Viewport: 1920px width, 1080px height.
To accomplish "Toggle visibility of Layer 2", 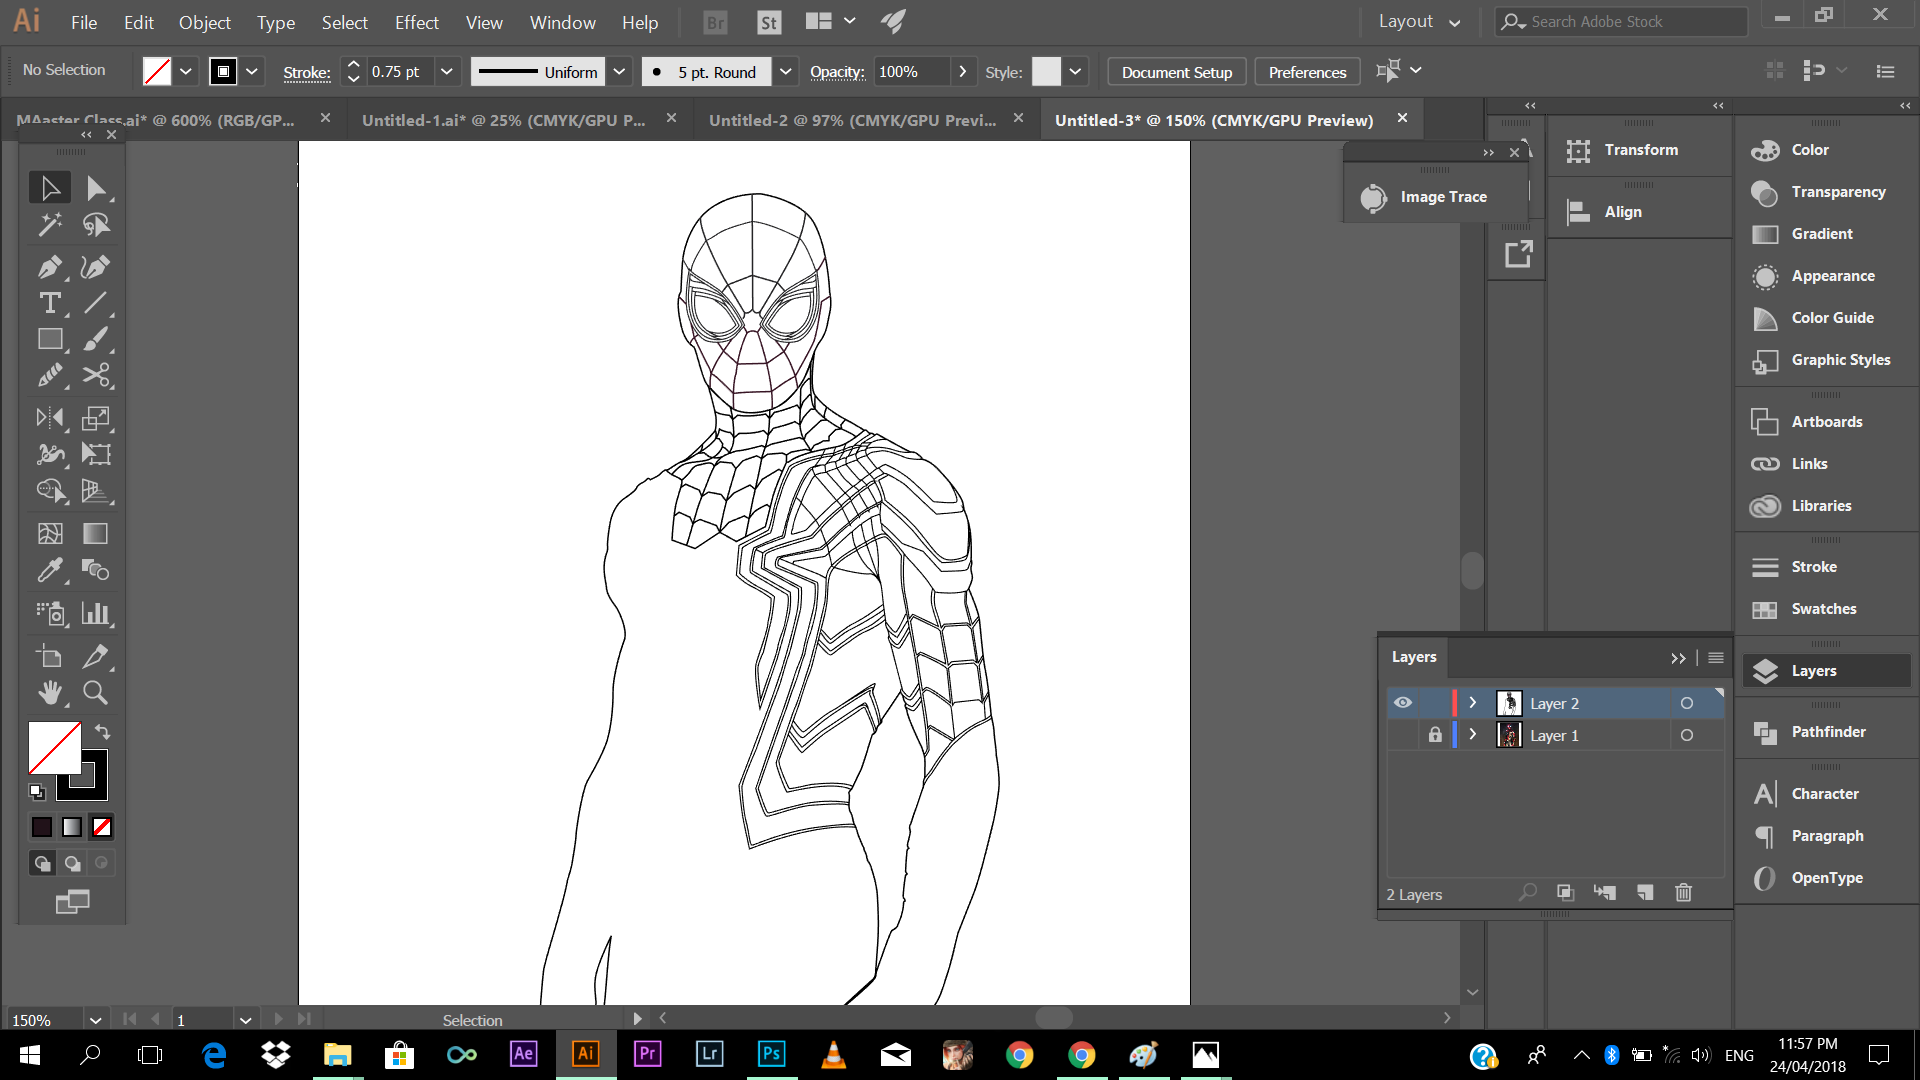I will 1403,703.
